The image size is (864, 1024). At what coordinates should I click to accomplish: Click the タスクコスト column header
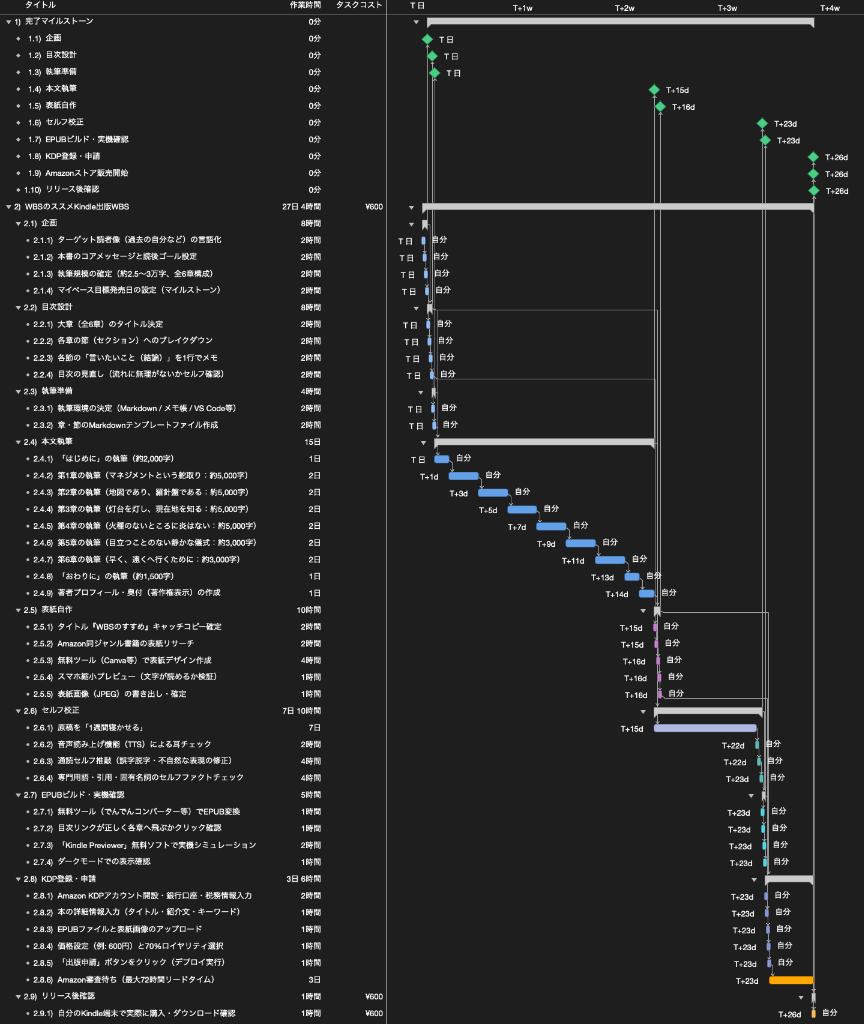[359, 5]
